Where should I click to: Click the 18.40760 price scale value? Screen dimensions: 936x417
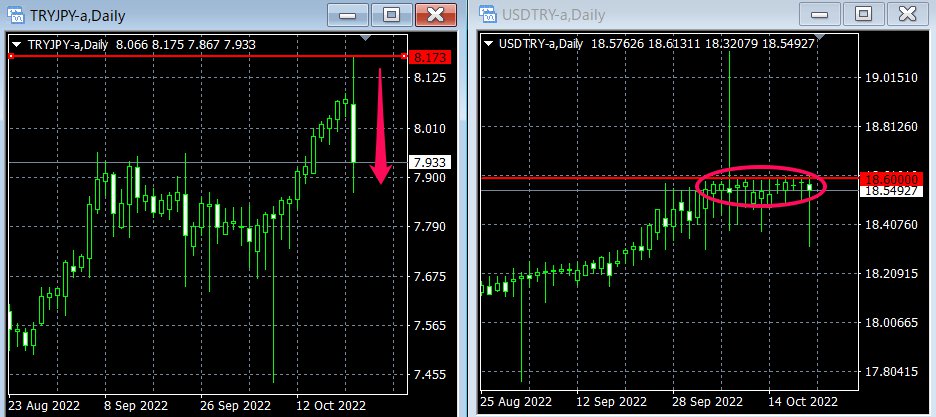click(891, 225)
